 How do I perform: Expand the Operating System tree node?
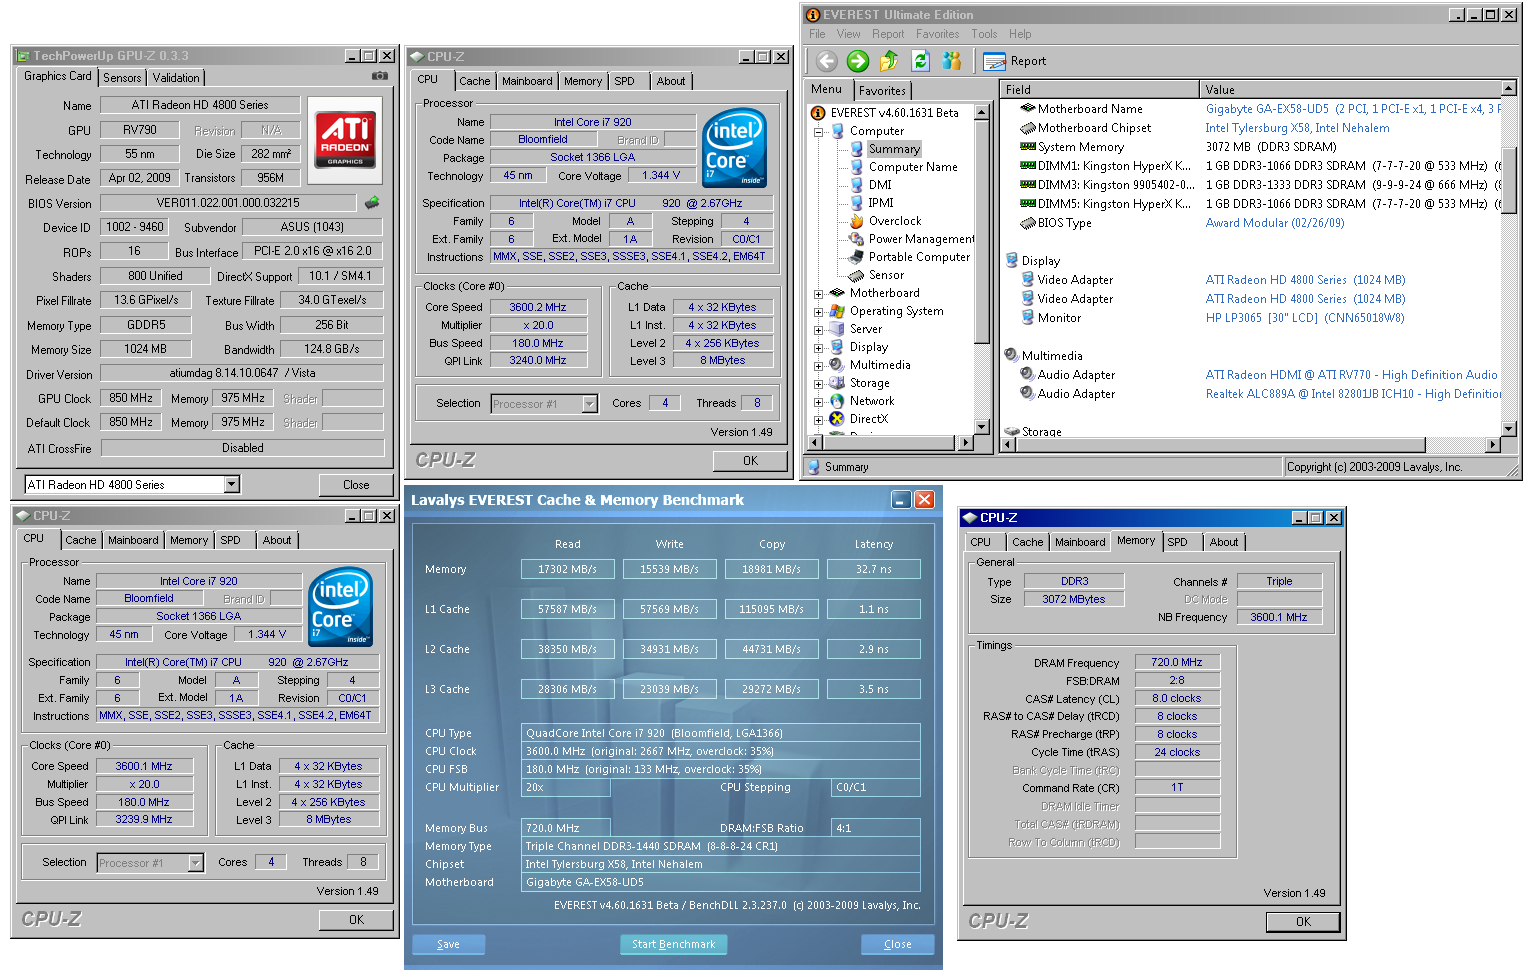tap(819, 312)
